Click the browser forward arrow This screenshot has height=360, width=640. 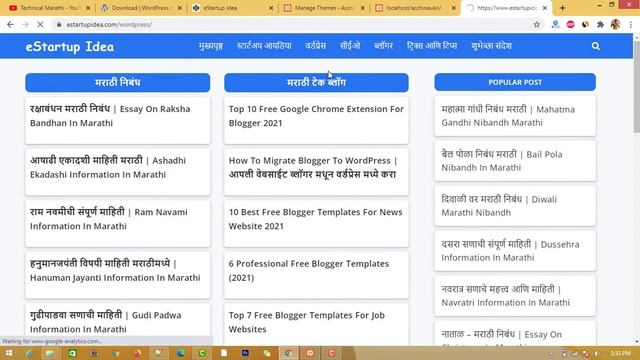click(x=25, y=24)
